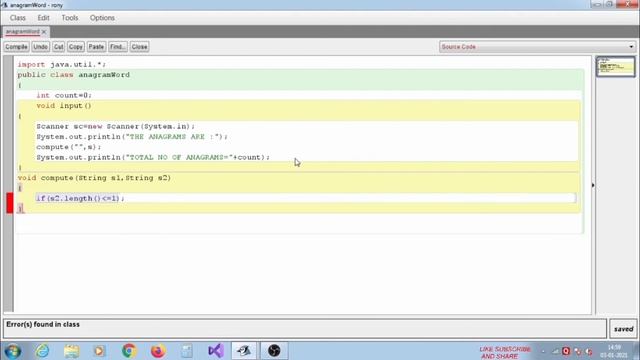Open Firefox from taskbar
The height and width of the screenshot is (360, 640).
[x=158, y=351]
